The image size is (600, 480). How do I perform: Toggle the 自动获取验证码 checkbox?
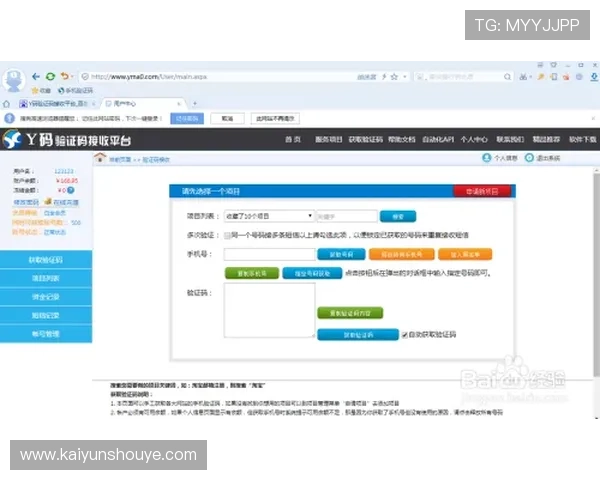coord(405,335)
